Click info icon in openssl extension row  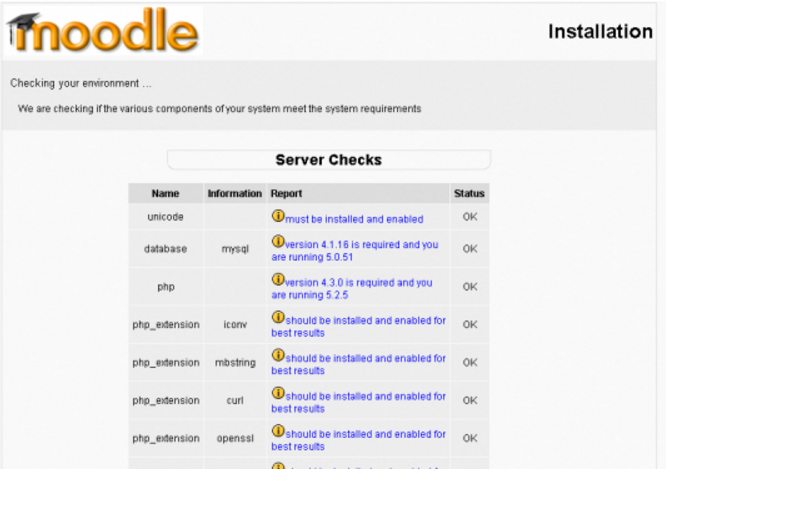coord(278,431)
